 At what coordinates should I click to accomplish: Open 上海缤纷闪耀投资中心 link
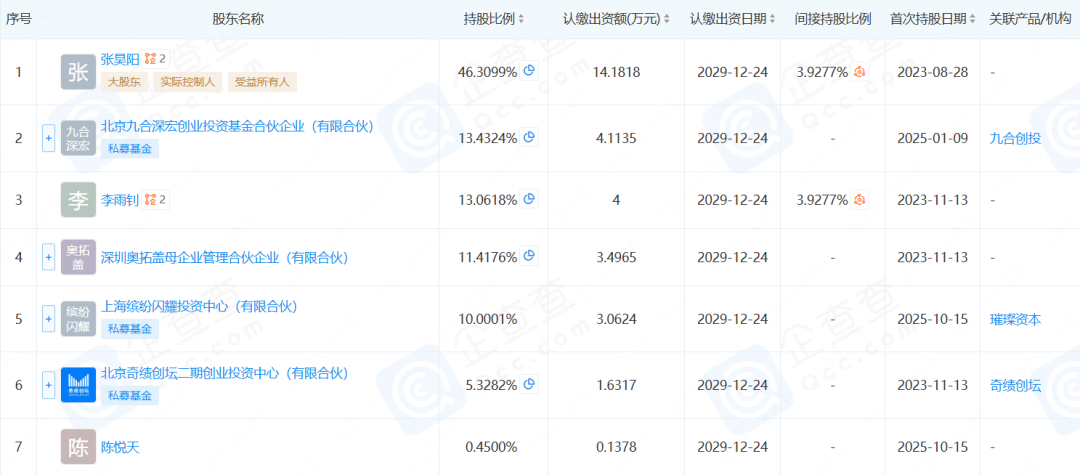coord(199,306)
